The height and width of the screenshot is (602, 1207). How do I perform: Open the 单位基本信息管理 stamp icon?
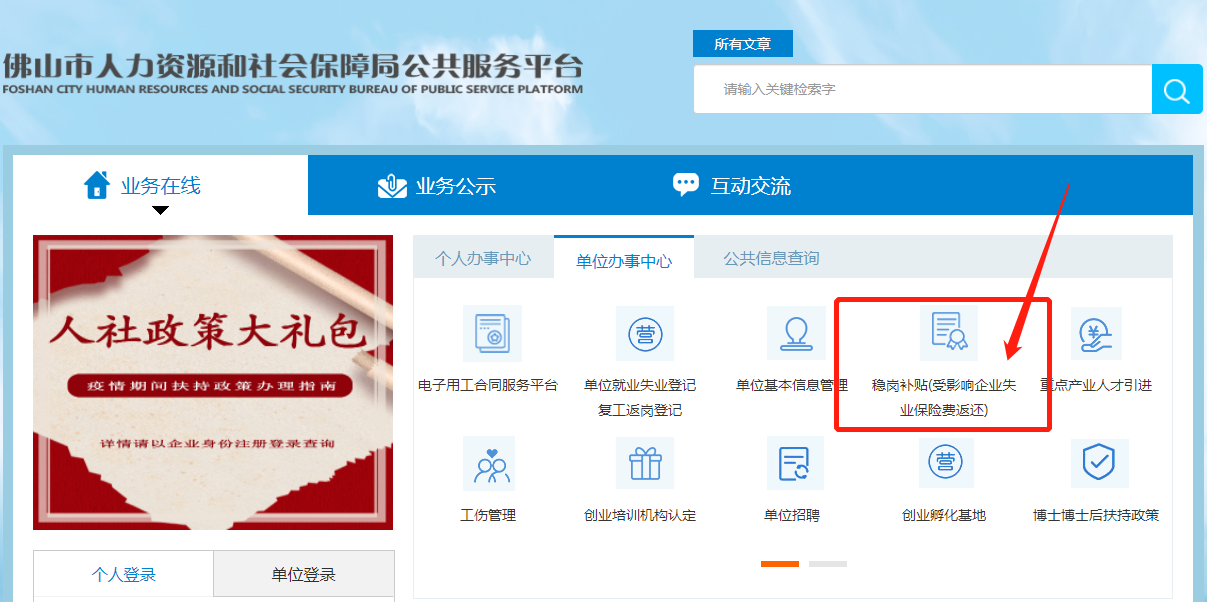tap(796, 333)
